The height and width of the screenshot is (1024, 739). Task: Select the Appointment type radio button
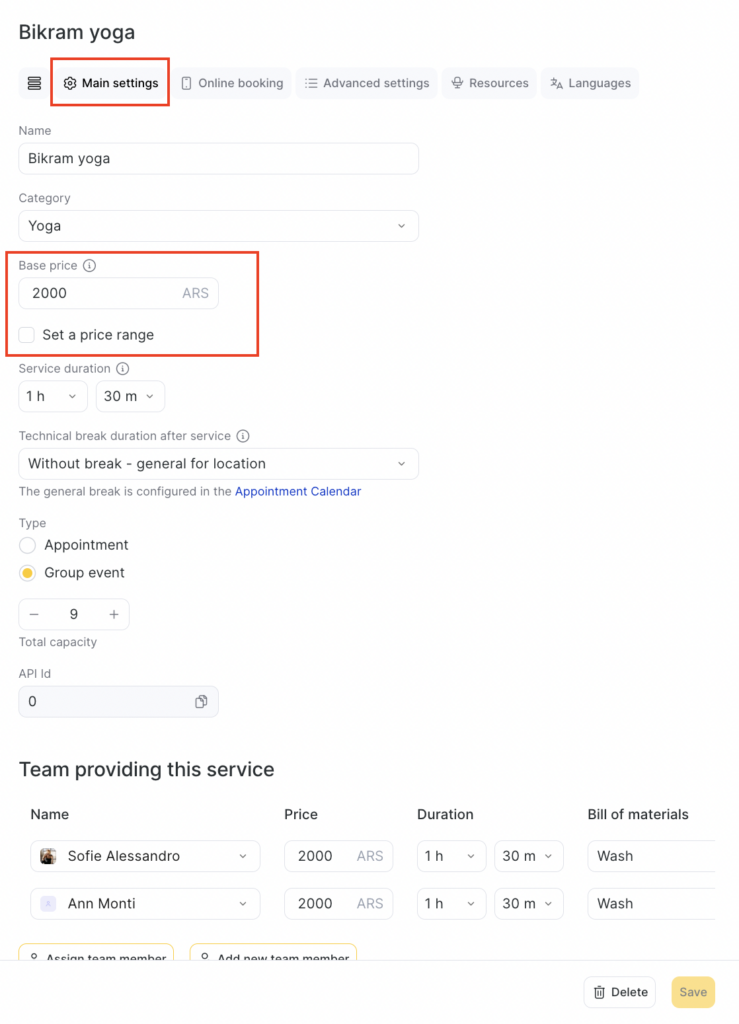point(28,545)
